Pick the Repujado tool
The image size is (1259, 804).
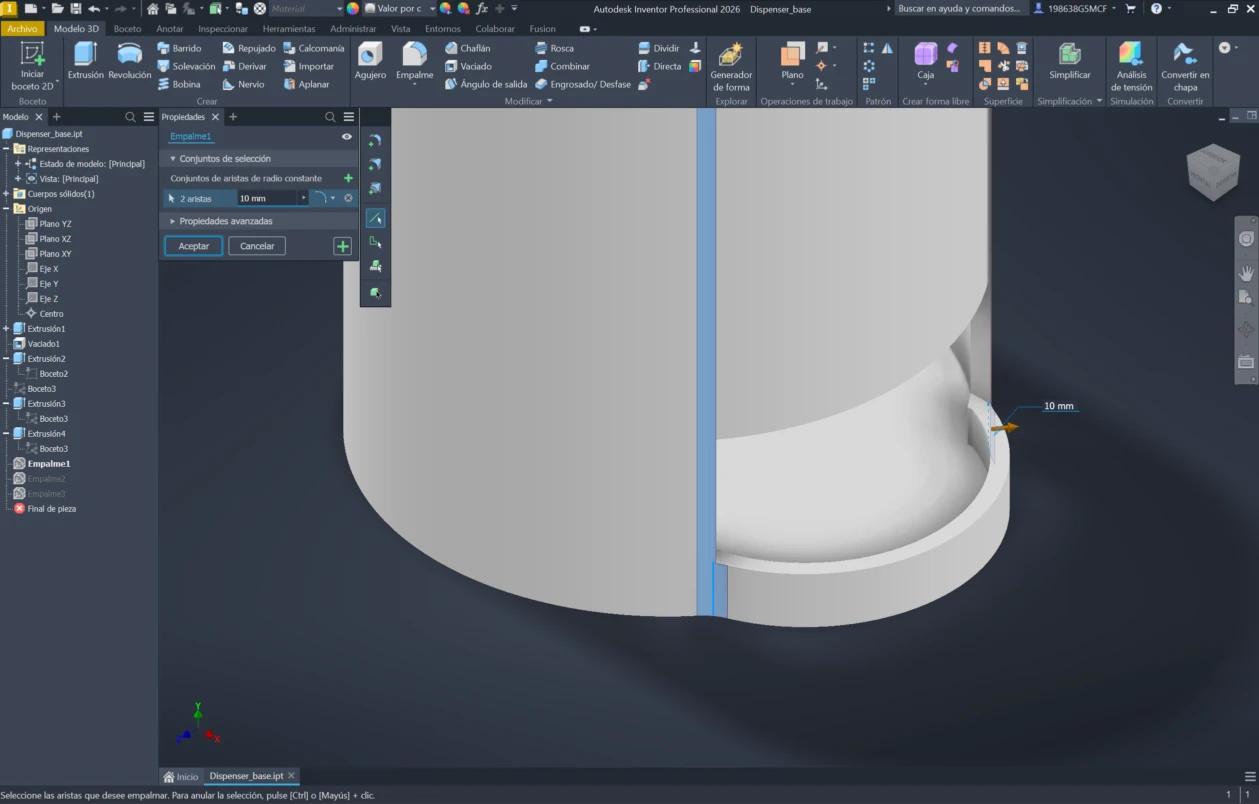pyautogui.click(x=249, y=48)
